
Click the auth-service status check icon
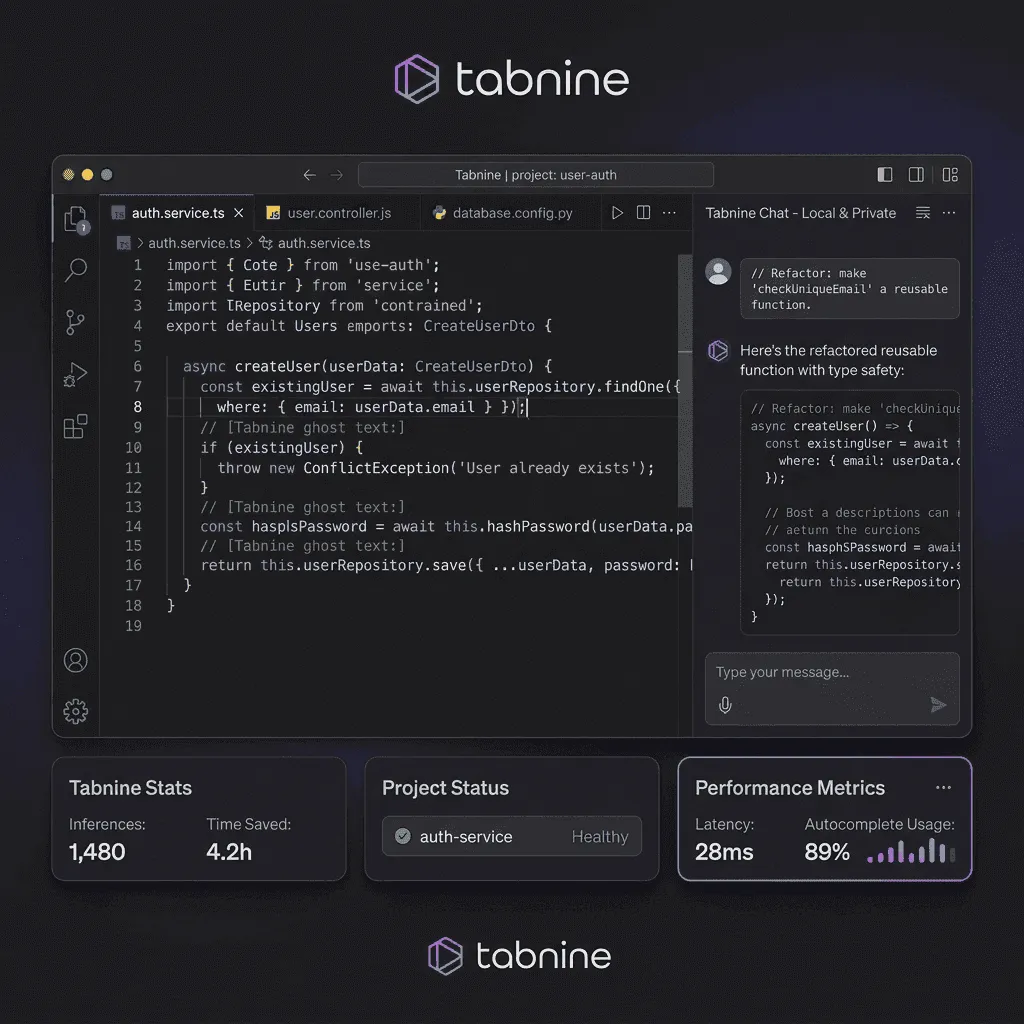tap(403, 836)
